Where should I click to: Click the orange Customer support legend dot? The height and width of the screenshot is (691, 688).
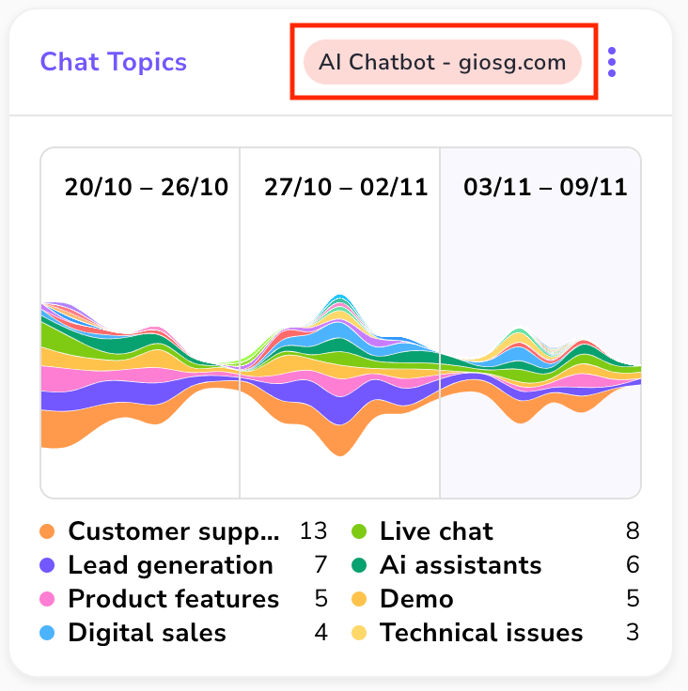click(48, 532)
